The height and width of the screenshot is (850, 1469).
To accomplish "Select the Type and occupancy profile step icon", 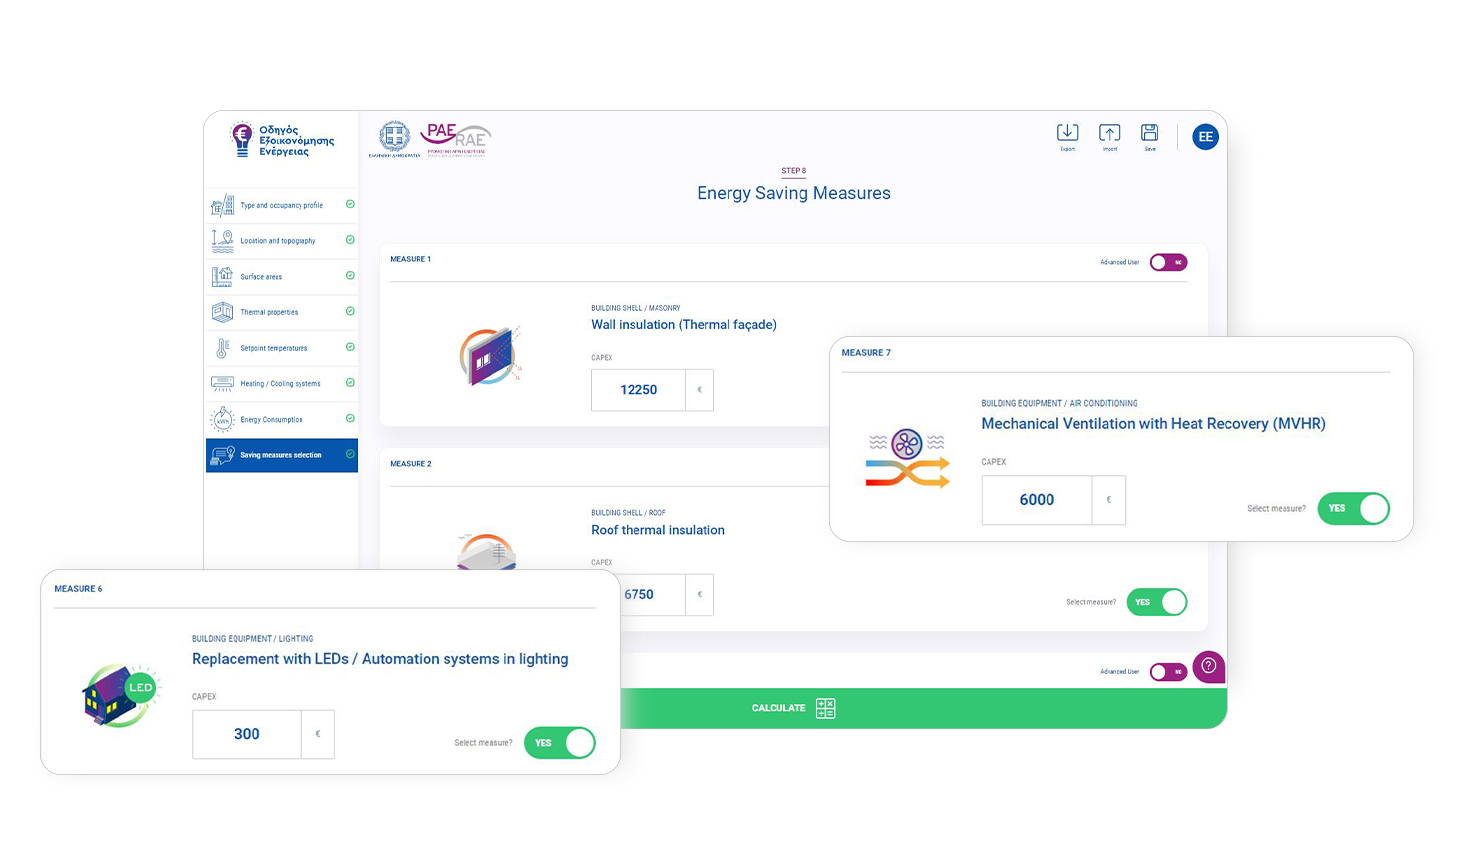I will 221,206.
